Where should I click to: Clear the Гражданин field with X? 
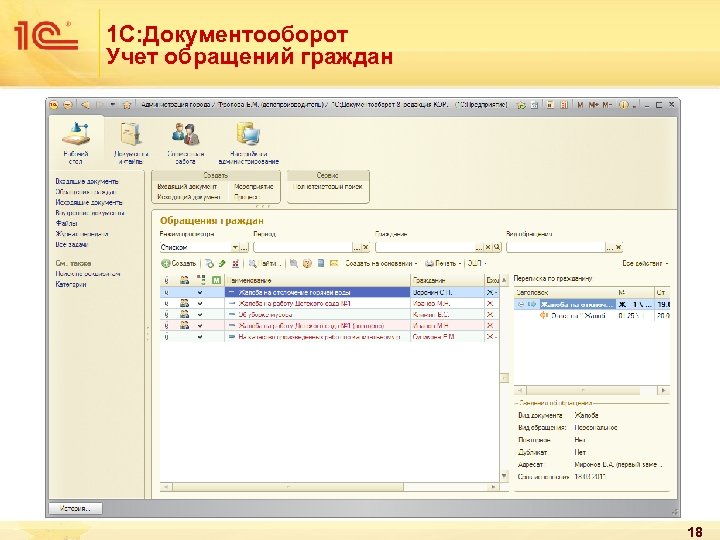[488, 248]
